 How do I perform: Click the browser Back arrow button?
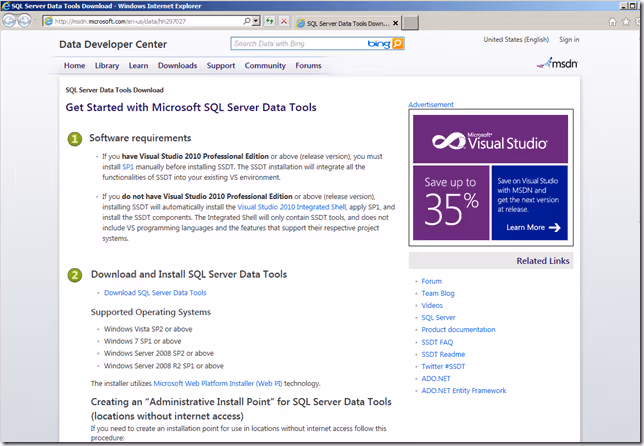coord(9,21)
